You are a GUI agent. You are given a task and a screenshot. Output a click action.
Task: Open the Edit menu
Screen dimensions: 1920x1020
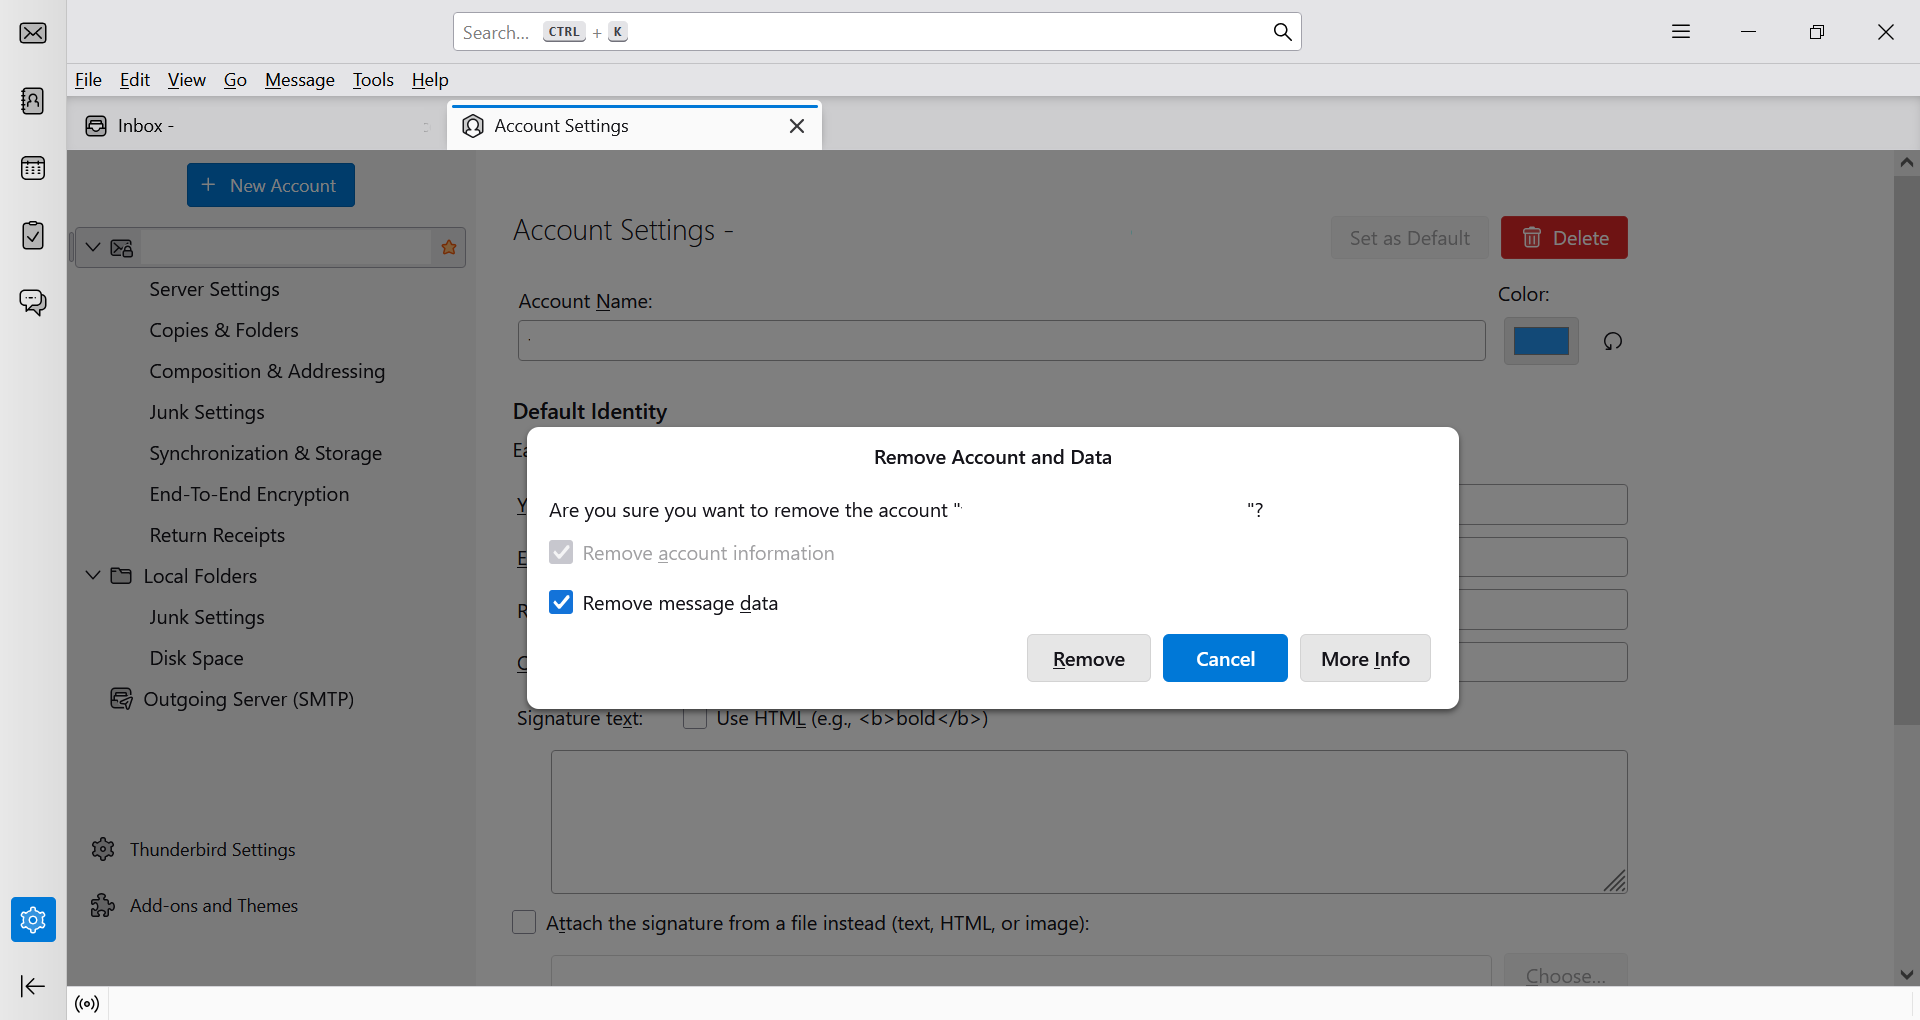[135, 80]
